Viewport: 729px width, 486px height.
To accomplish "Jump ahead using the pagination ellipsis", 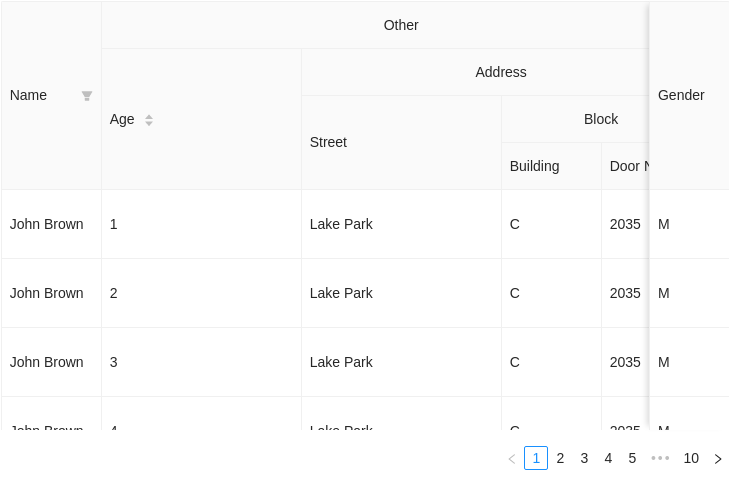I will click(x=660, y=458).
